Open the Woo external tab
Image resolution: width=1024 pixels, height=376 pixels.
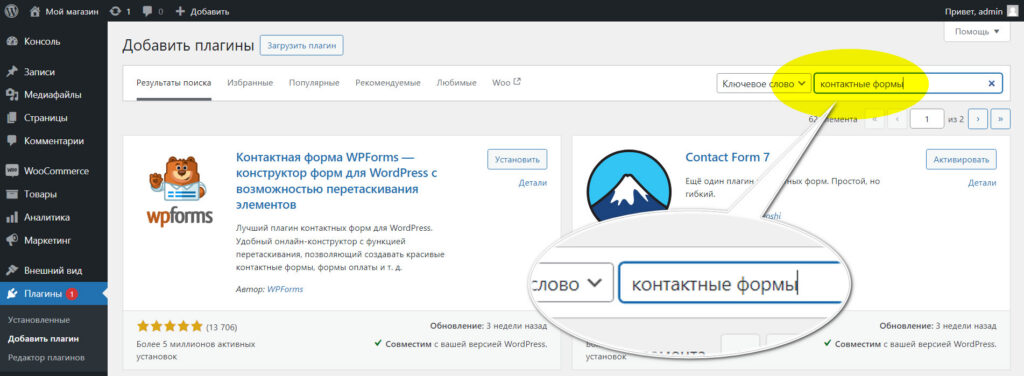[x=507, y=83]
